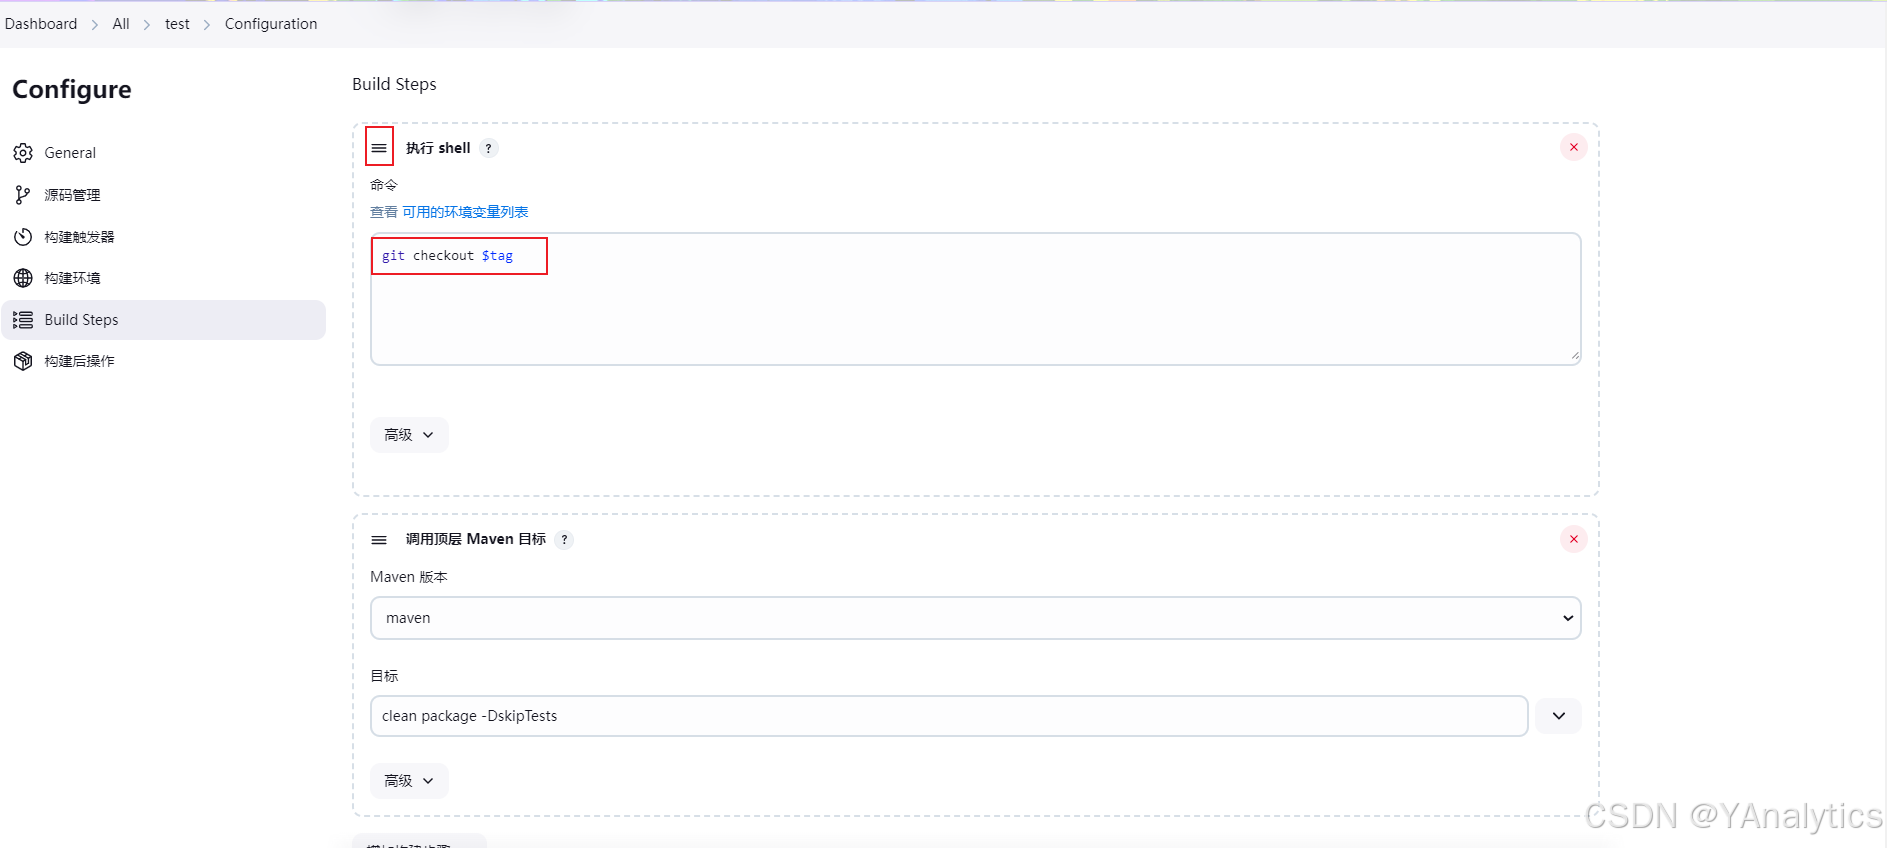Viewport: 1887px width, 848px height.
Task: Click the 命令 label
Action: point(384,185)
